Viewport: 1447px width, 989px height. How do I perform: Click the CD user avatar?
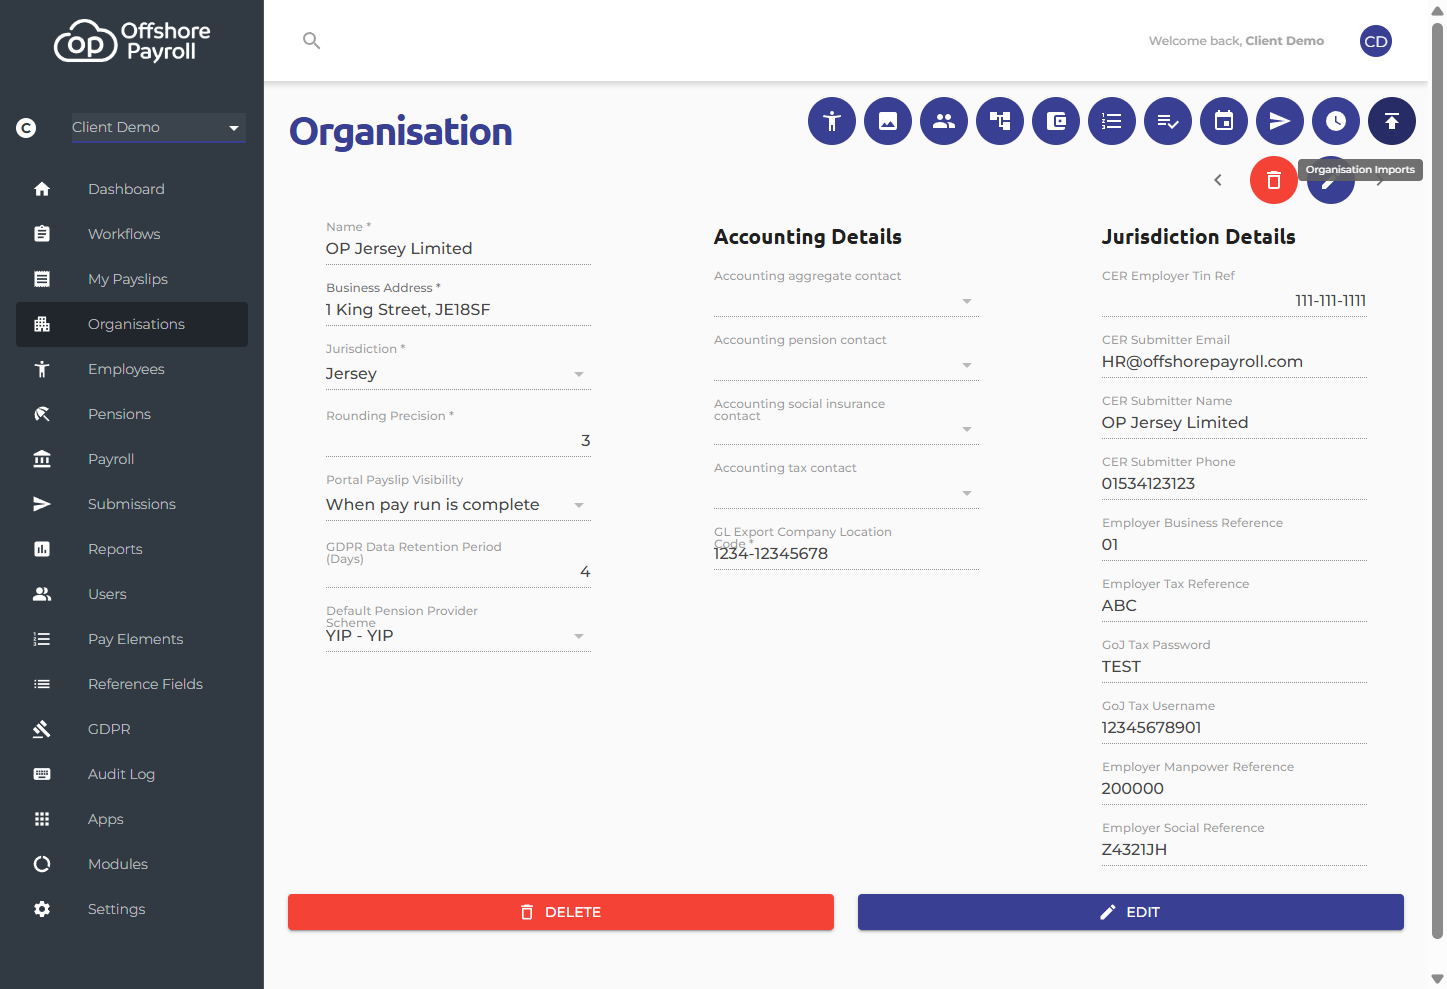pyautogui.click(x=1376, y=41)
